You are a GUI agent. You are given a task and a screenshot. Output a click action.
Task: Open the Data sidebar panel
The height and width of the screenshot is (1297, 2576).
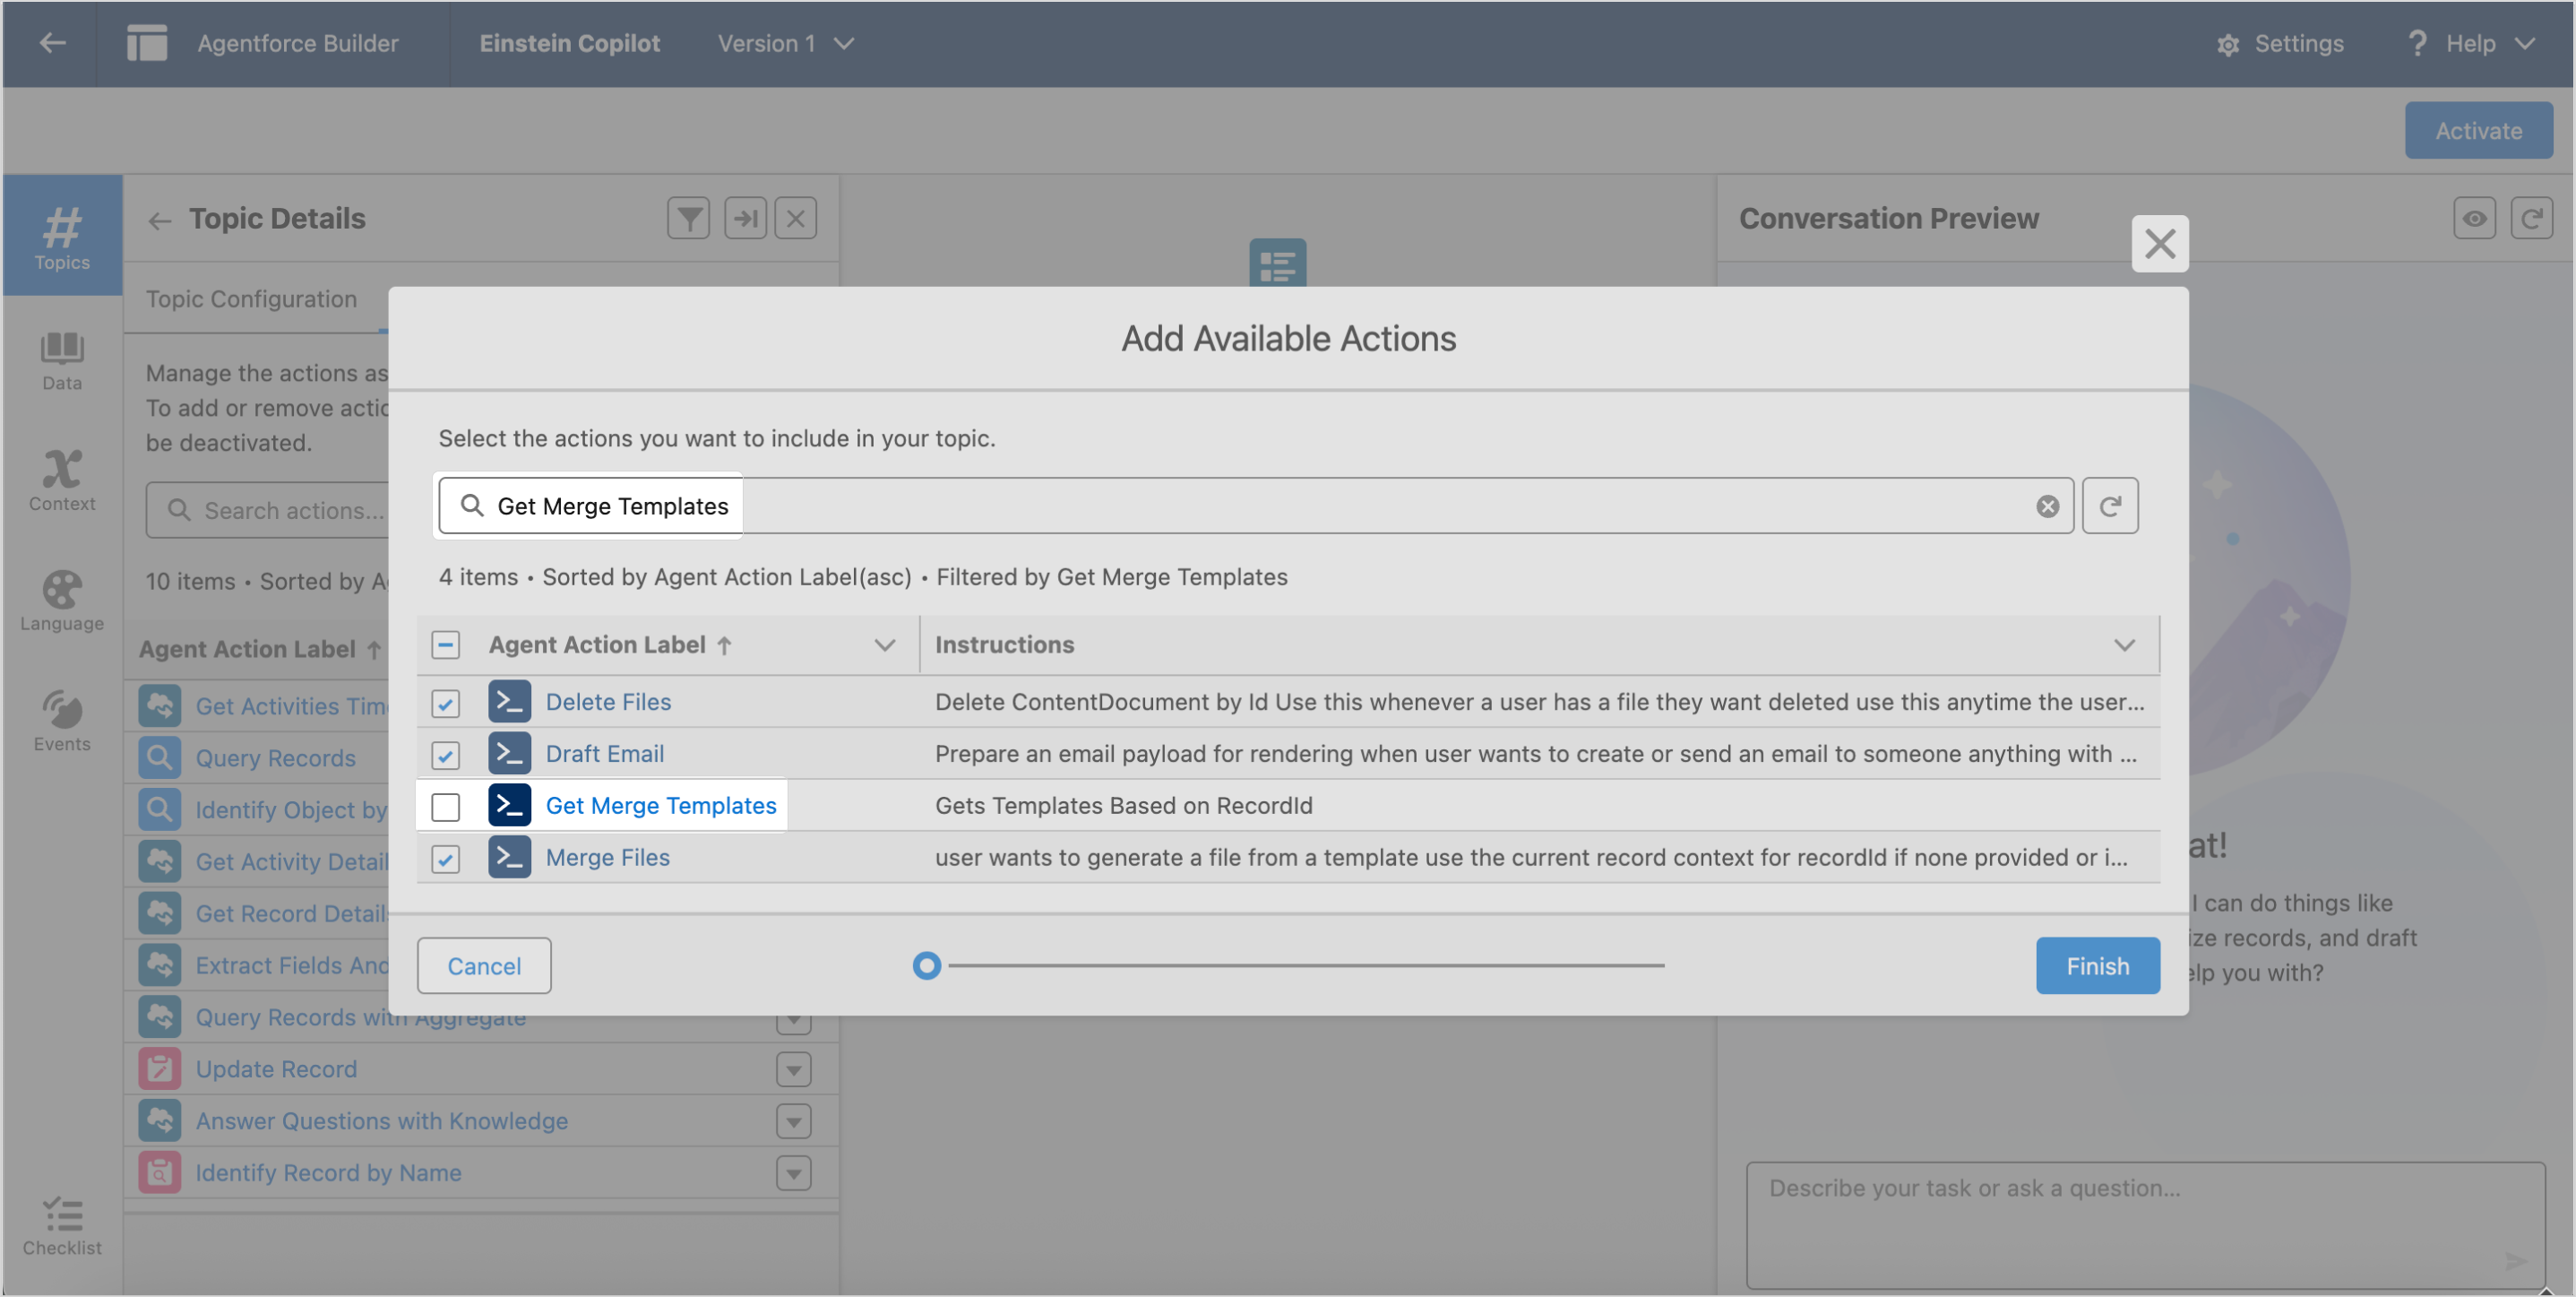click(x=62, y=360)
